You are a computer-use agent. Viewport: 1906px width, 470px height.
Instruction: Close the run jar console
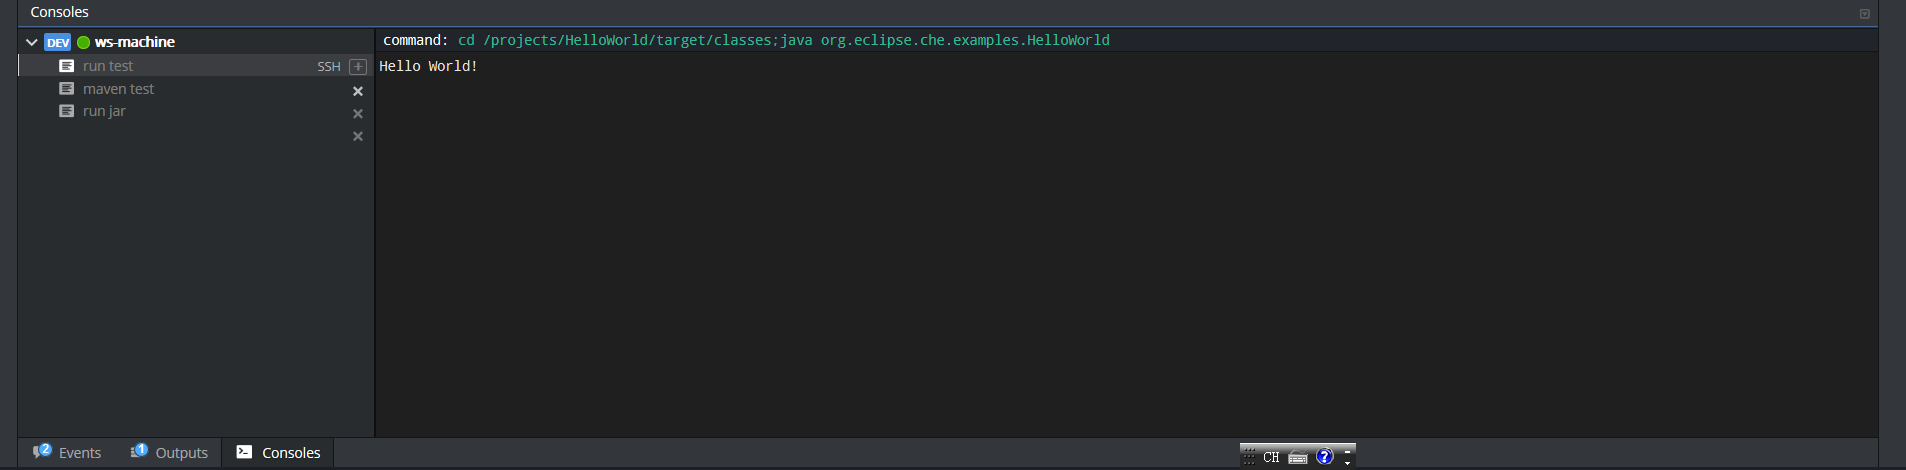click(358, 114)
